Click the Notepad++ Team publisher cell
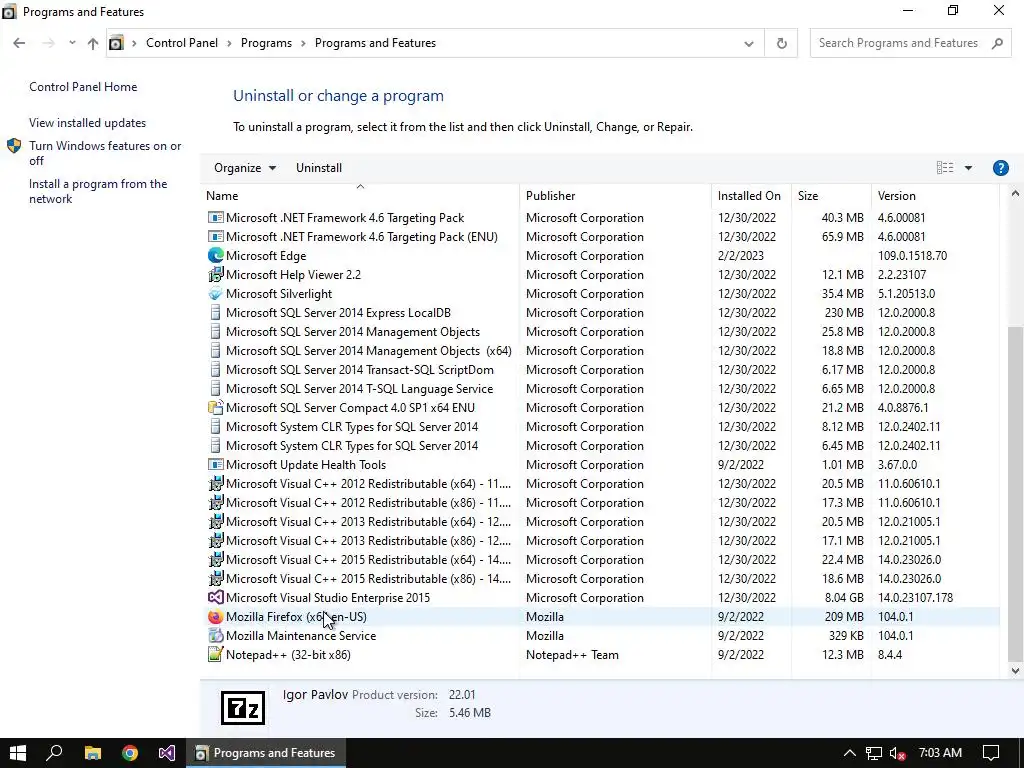 pyautogui.click(x=572, y=654)
